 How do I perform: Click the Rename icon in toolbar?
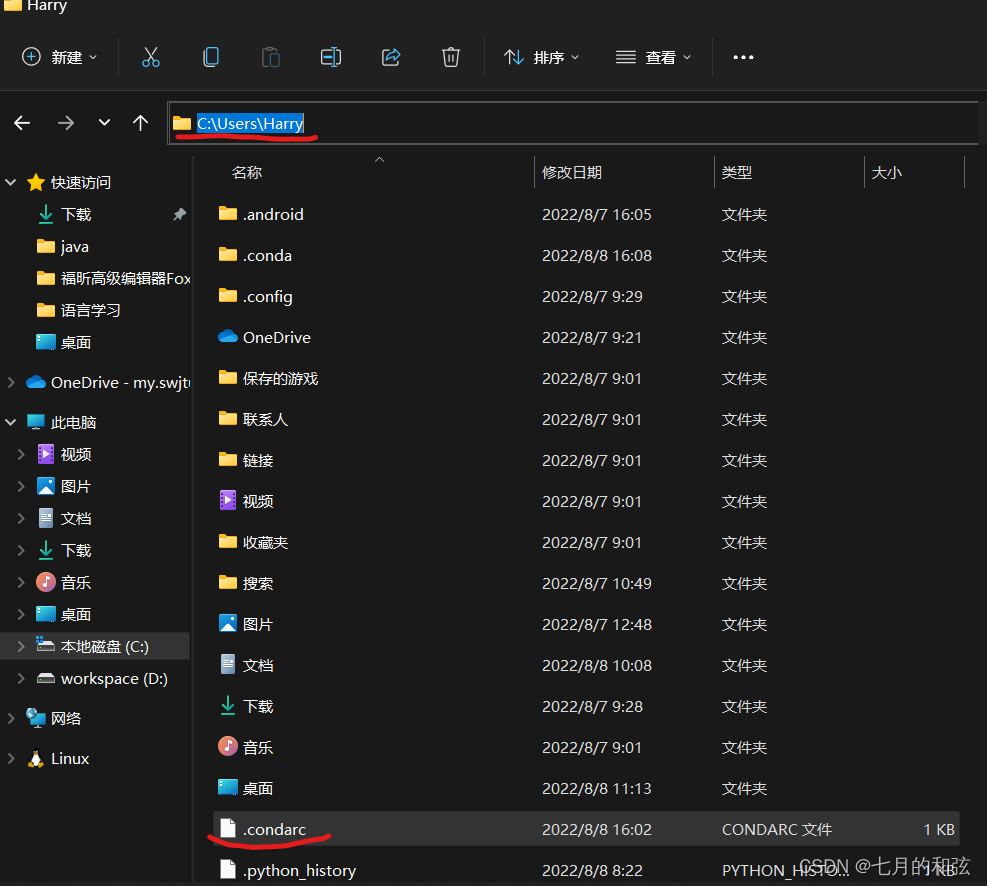tap(331, 57)
